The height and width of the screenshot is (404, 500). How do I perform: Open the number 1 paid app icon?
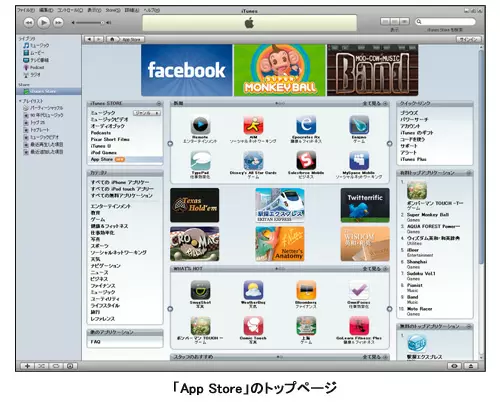point(417,190)
